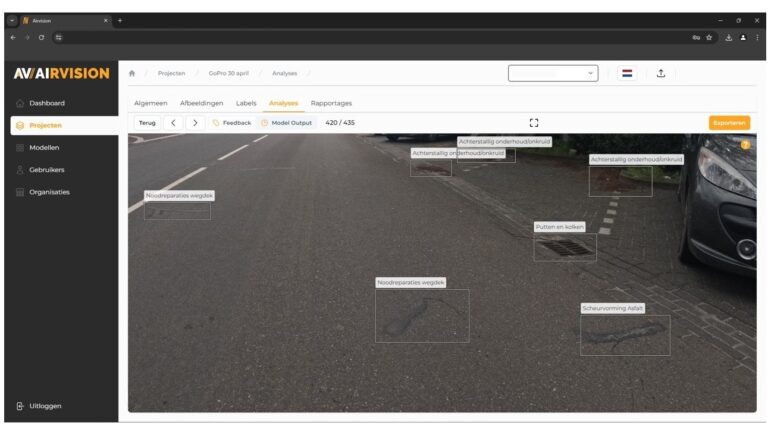Select the Putten en kolken label
Viewport: 768px width, 432px height.
pos(559,227)
